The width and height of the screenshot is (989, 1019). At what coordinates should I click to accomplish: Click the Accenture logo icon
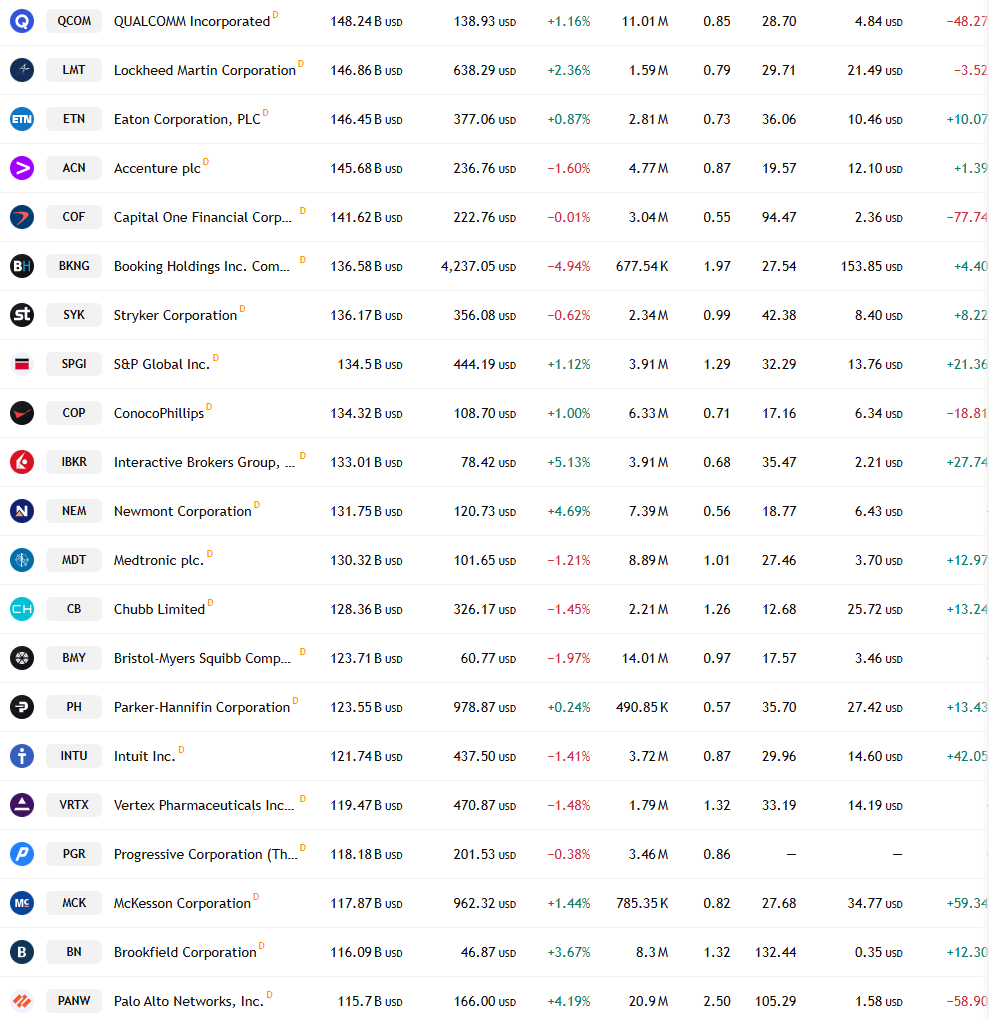coord(22,168)
